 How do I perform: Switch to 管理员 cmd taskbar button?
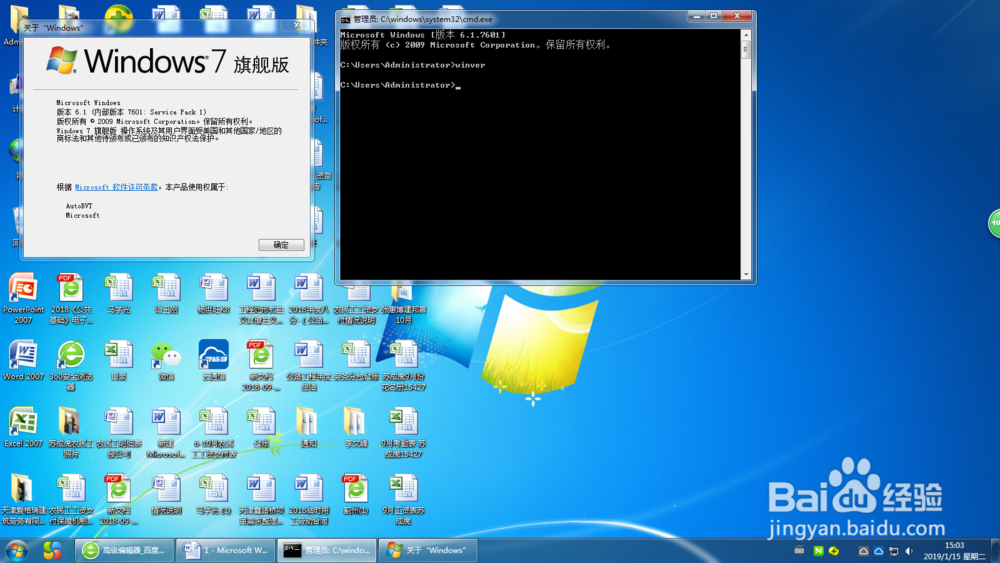(x=327, y=550)
